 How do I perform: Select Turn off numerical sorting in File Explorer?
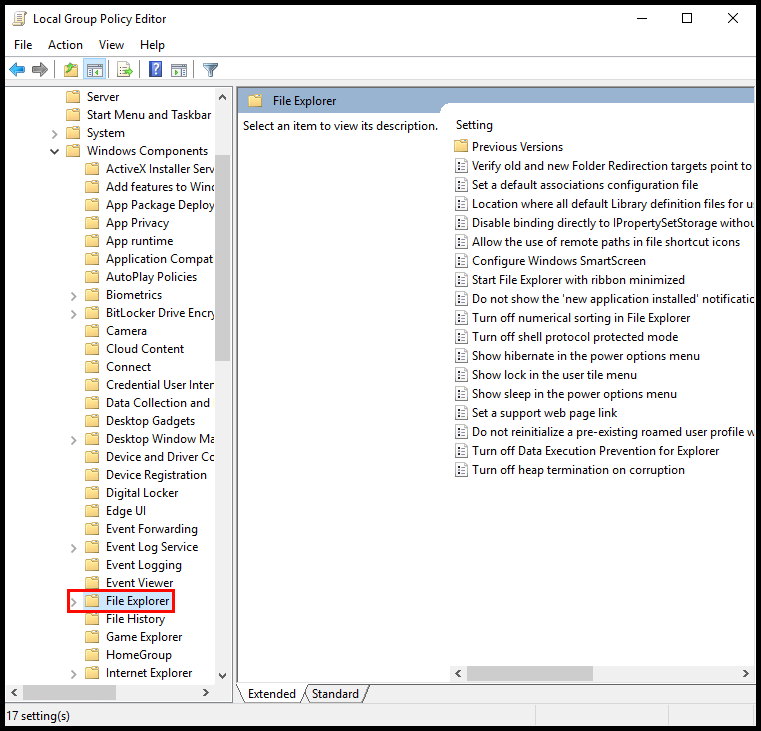point(581,318)
